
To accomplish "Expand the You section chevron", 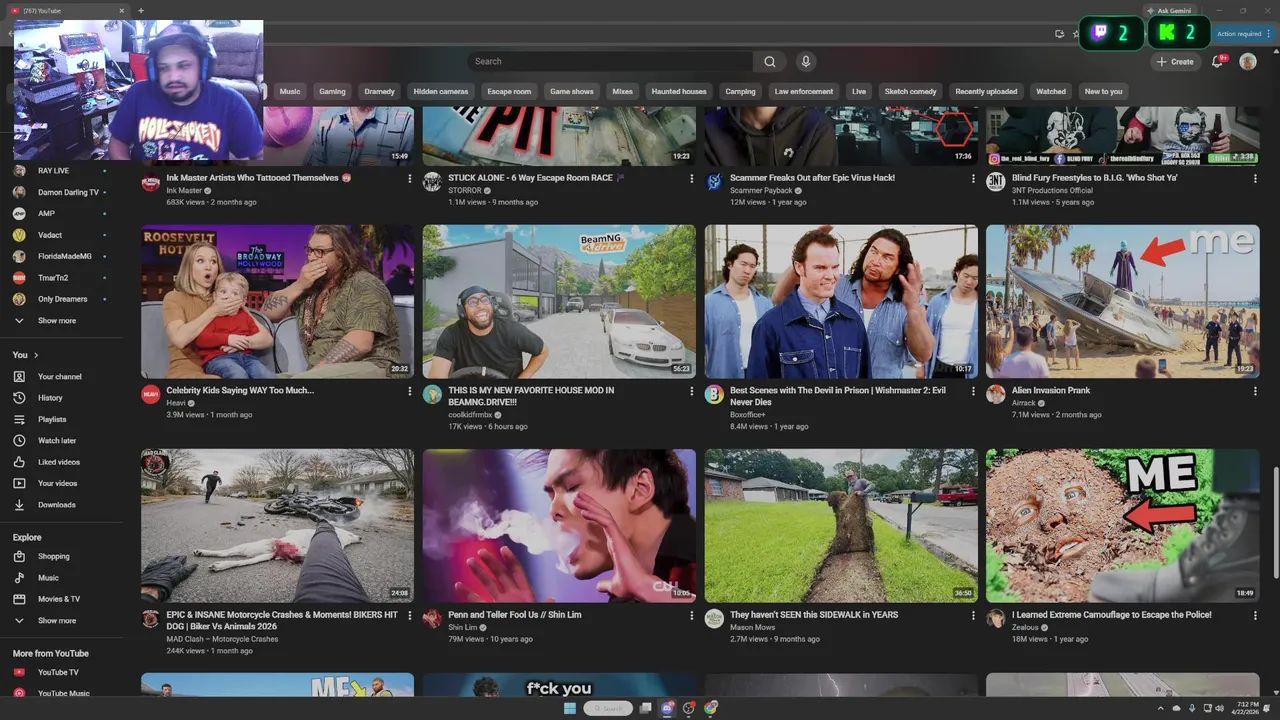I will [x=36, y=355].
